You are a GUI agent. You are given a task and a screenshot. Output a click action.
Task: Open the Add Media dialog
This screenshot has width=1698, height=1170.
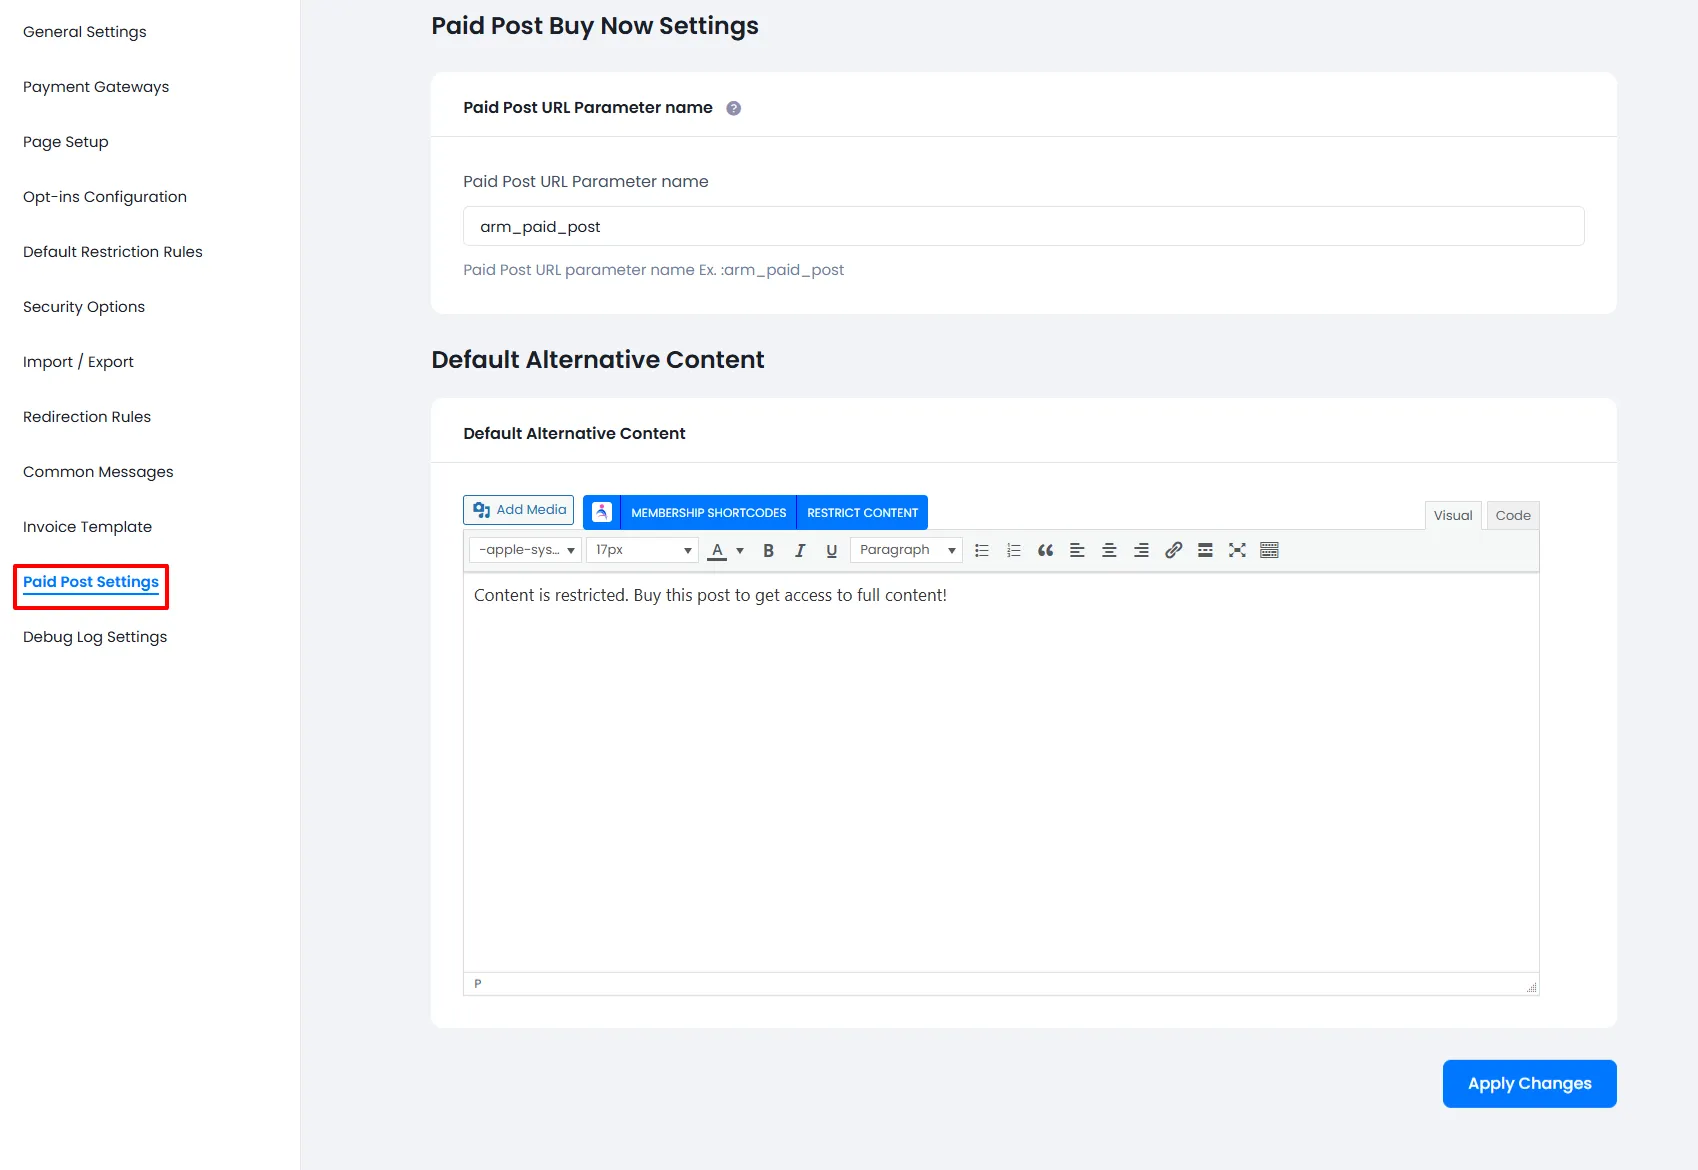(517, 509)
